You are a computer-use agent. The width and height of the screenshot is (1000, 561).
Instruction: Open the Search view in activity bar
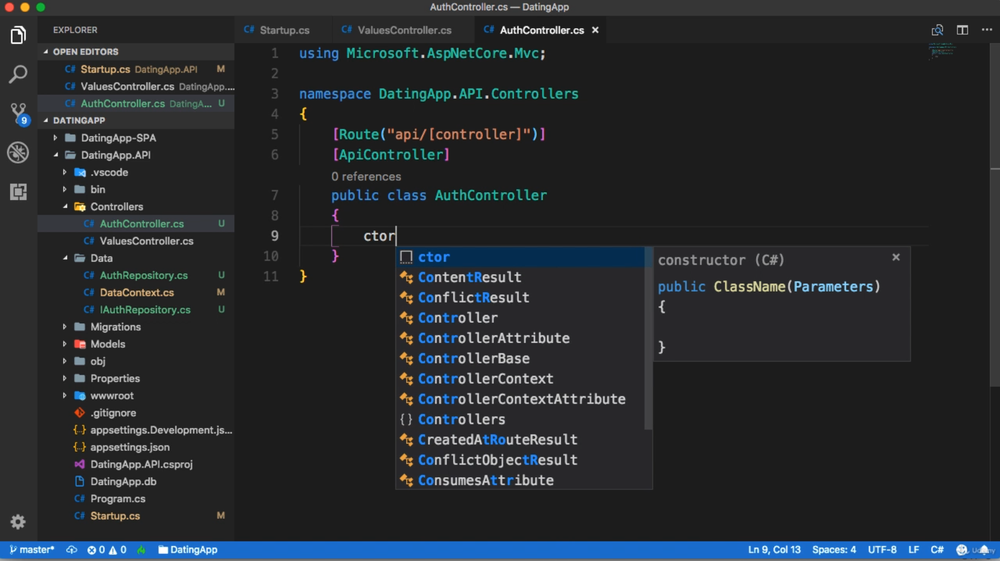click(x=18, y=74)
